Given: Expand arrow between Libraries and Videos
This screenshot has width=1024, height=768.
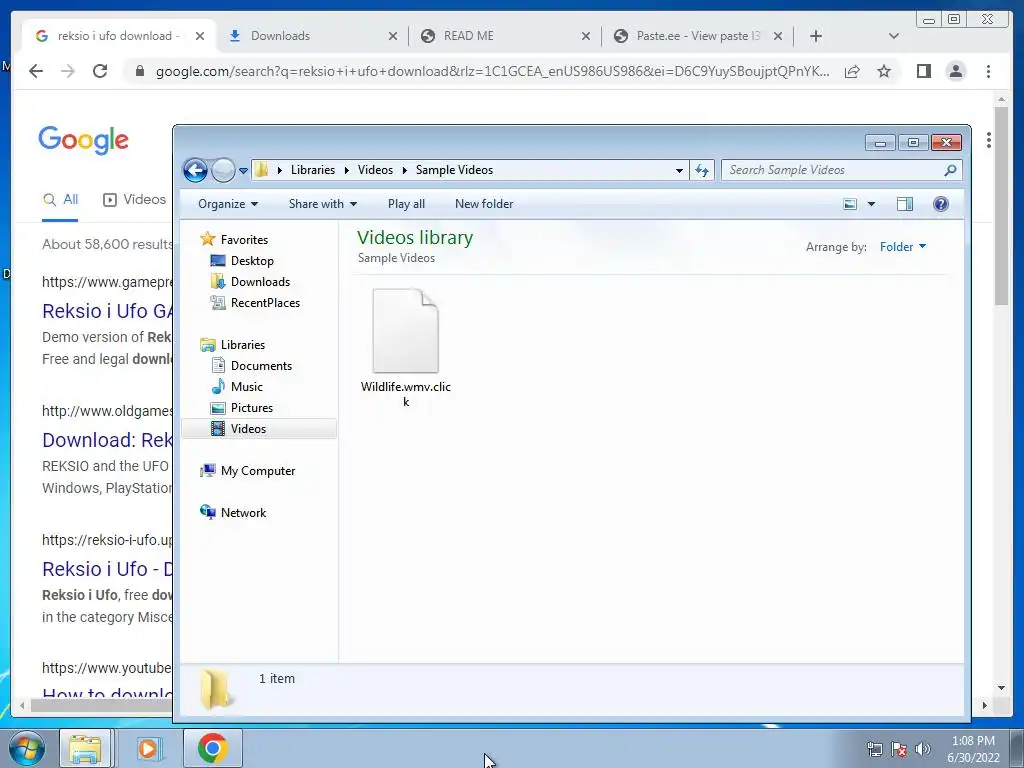Looking at the screenshot, I should [x=346, y=170].
